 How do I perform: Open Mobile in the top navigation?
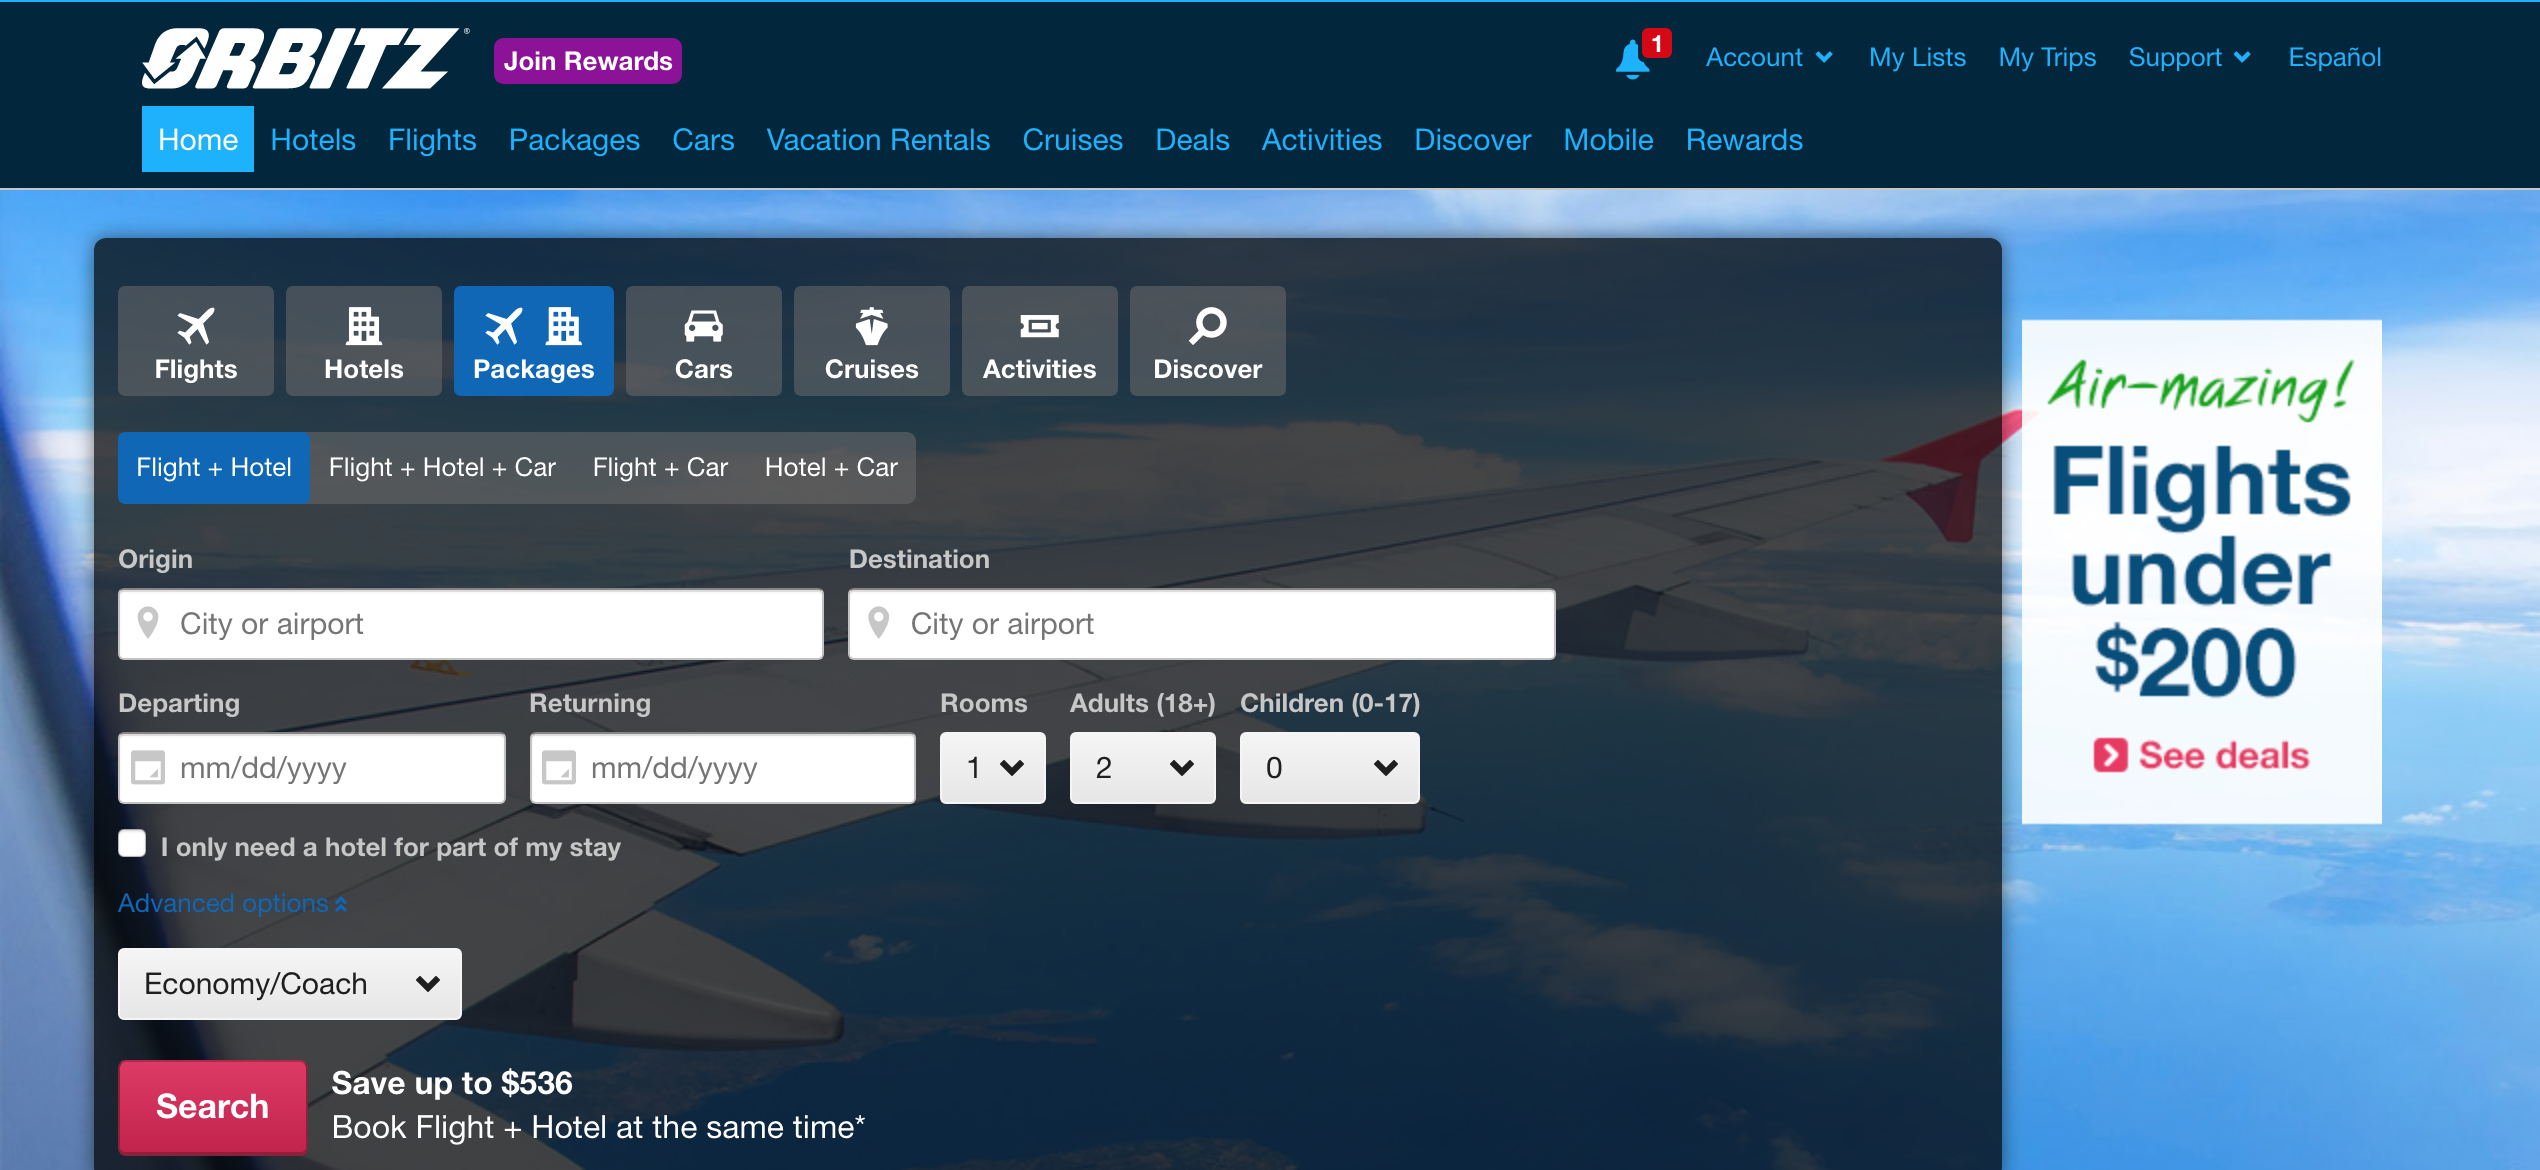coord(1608,139)
